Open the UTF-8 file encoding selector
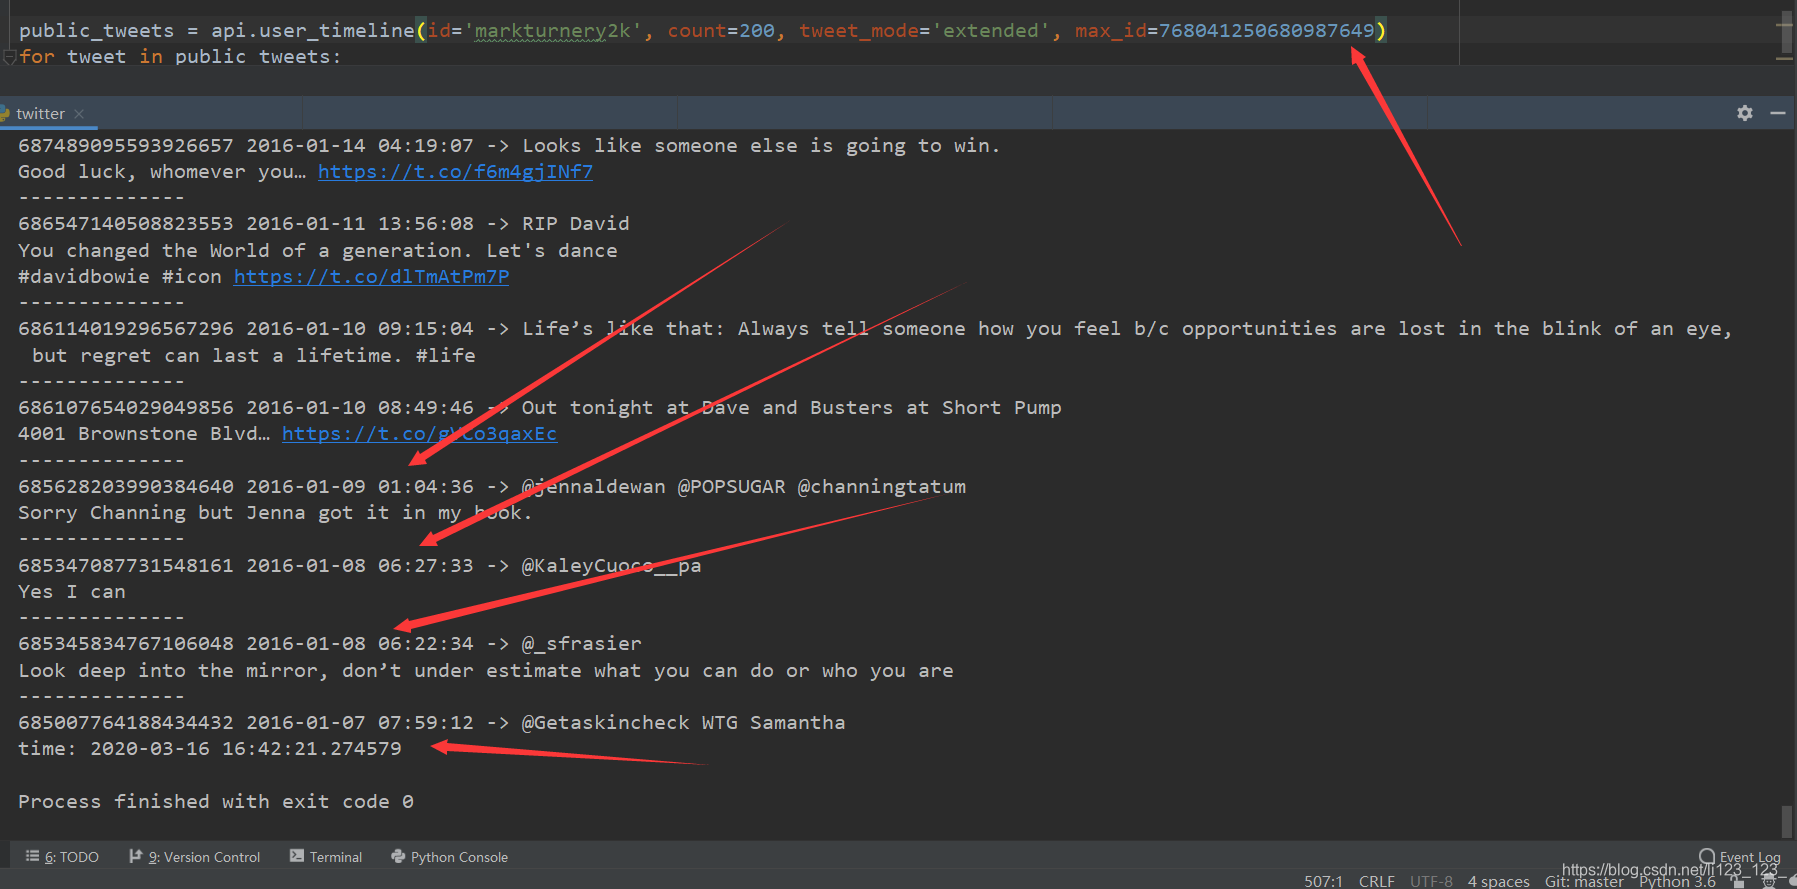The width and height of the screenshot is (1797, 889). 1431,881
